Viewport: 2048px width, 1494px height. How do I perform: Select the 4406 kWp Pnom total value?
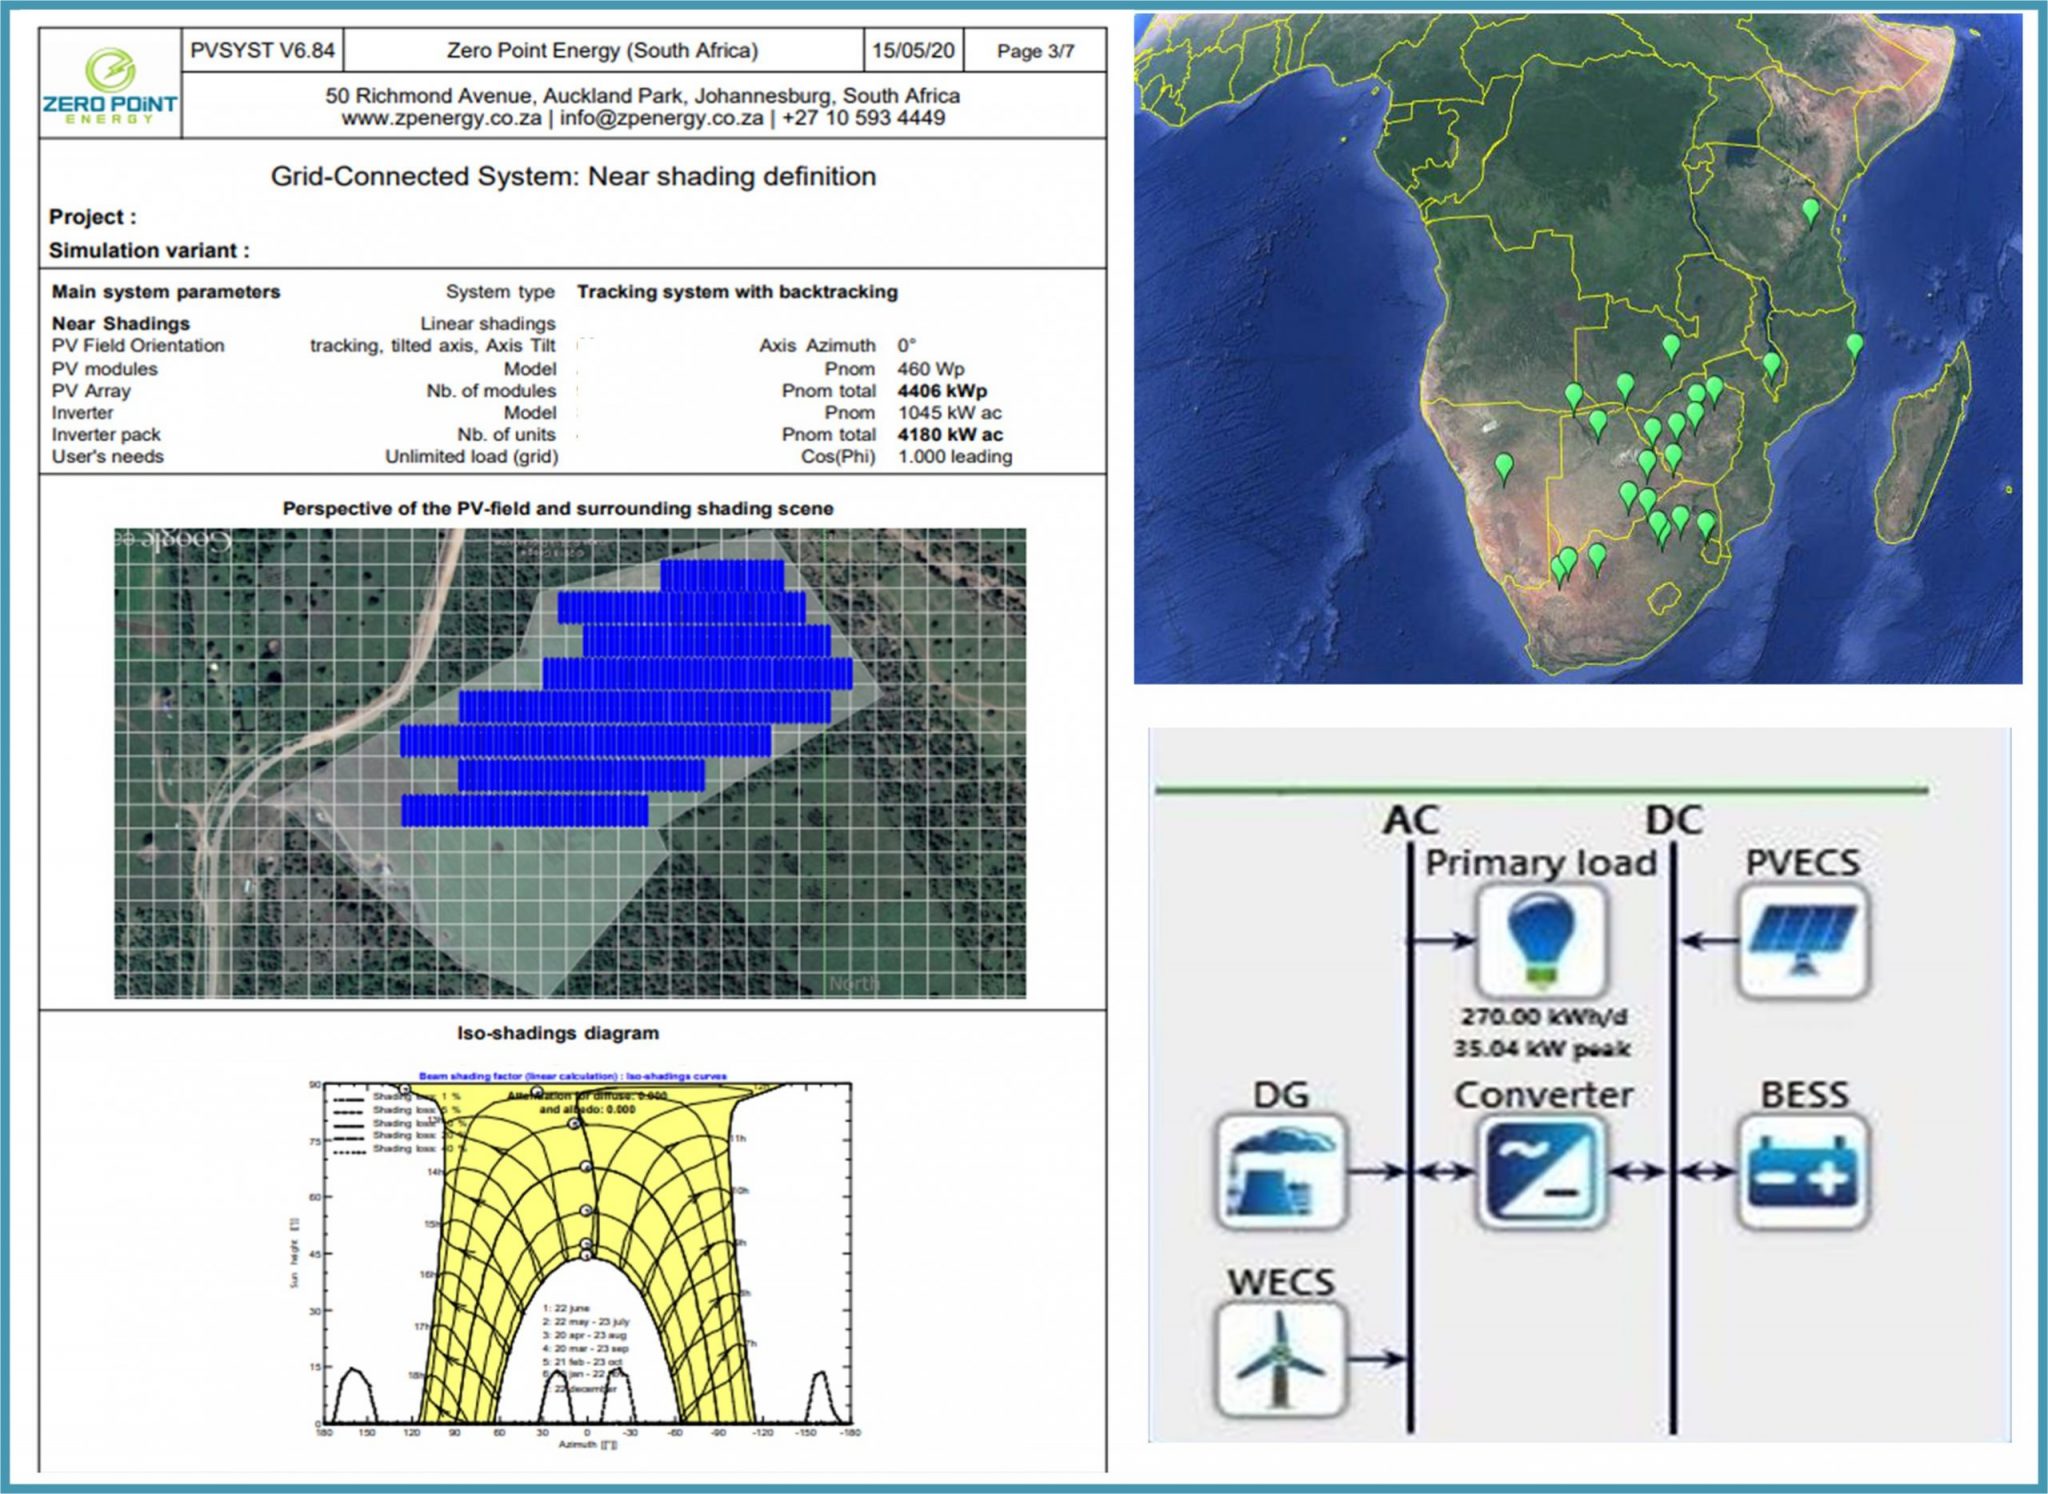coord(940,390)
